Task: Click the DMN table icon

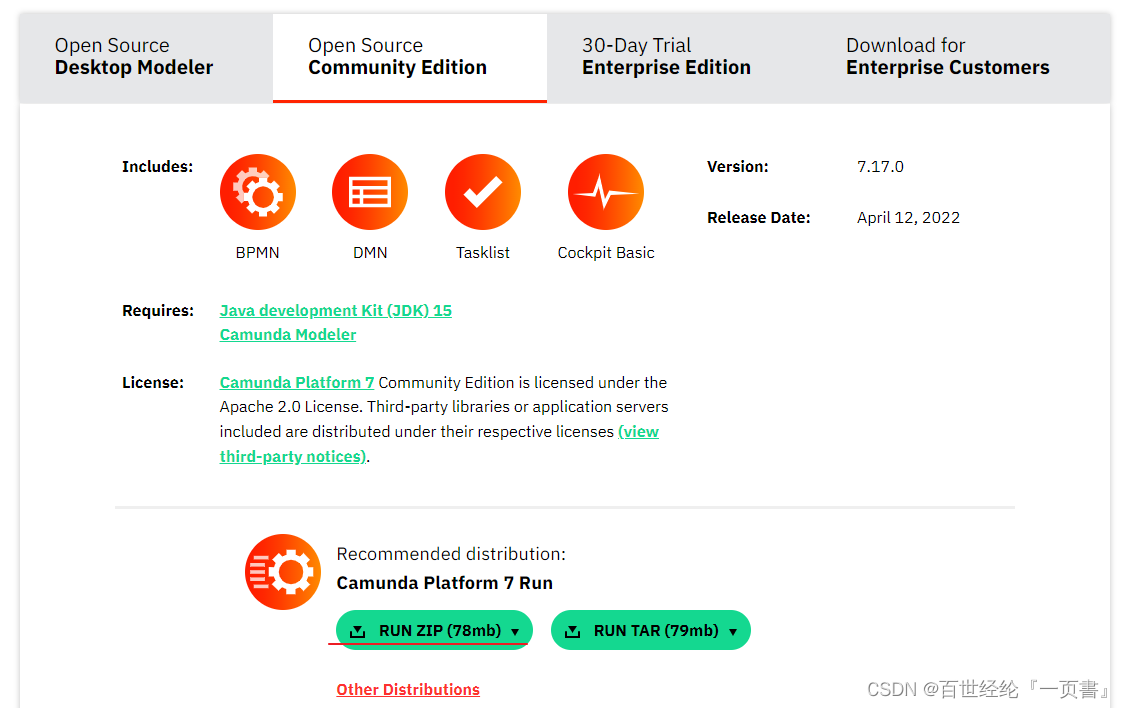Action: 370,192
